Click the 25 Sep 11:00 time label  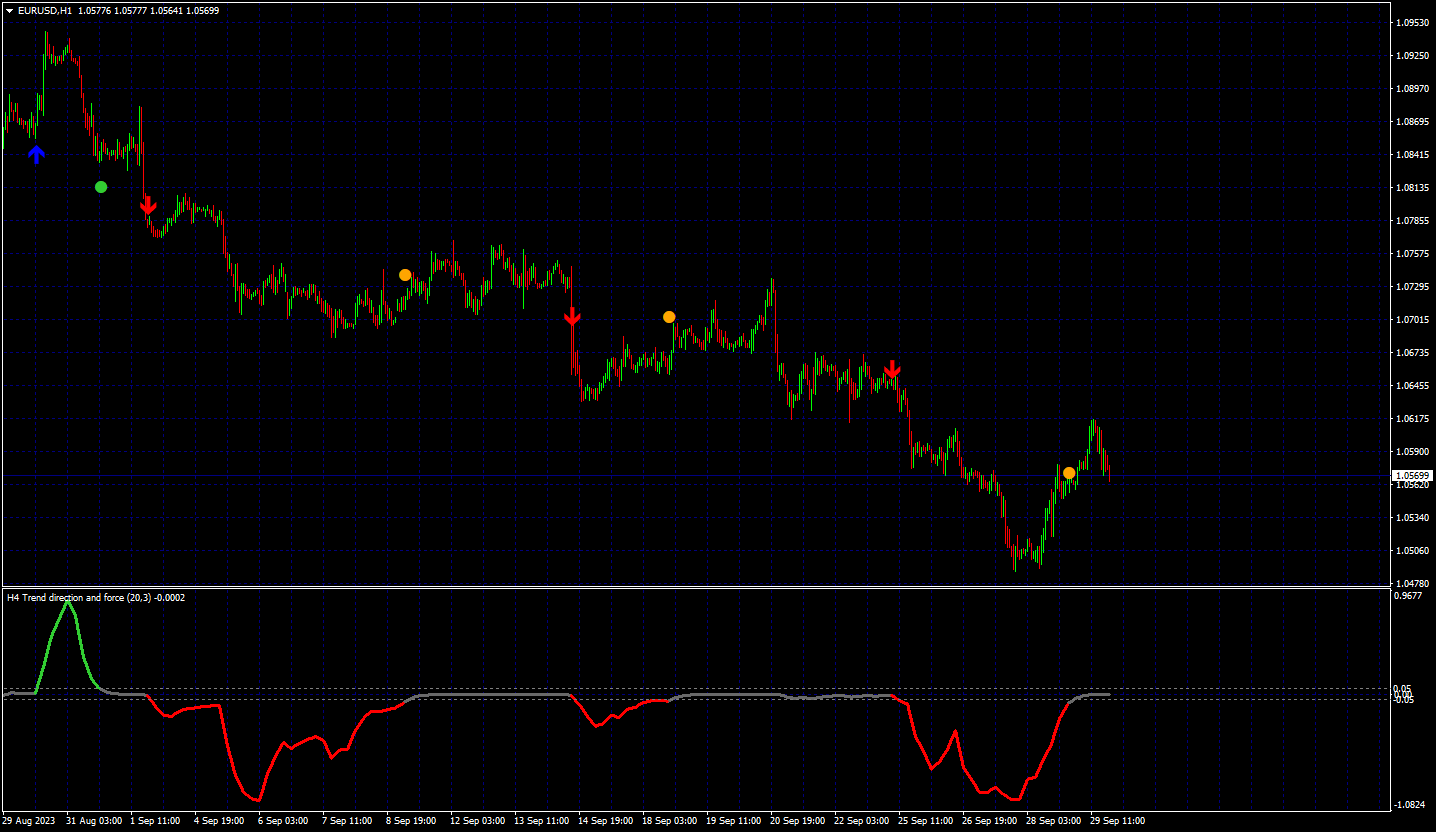(926, 820)
